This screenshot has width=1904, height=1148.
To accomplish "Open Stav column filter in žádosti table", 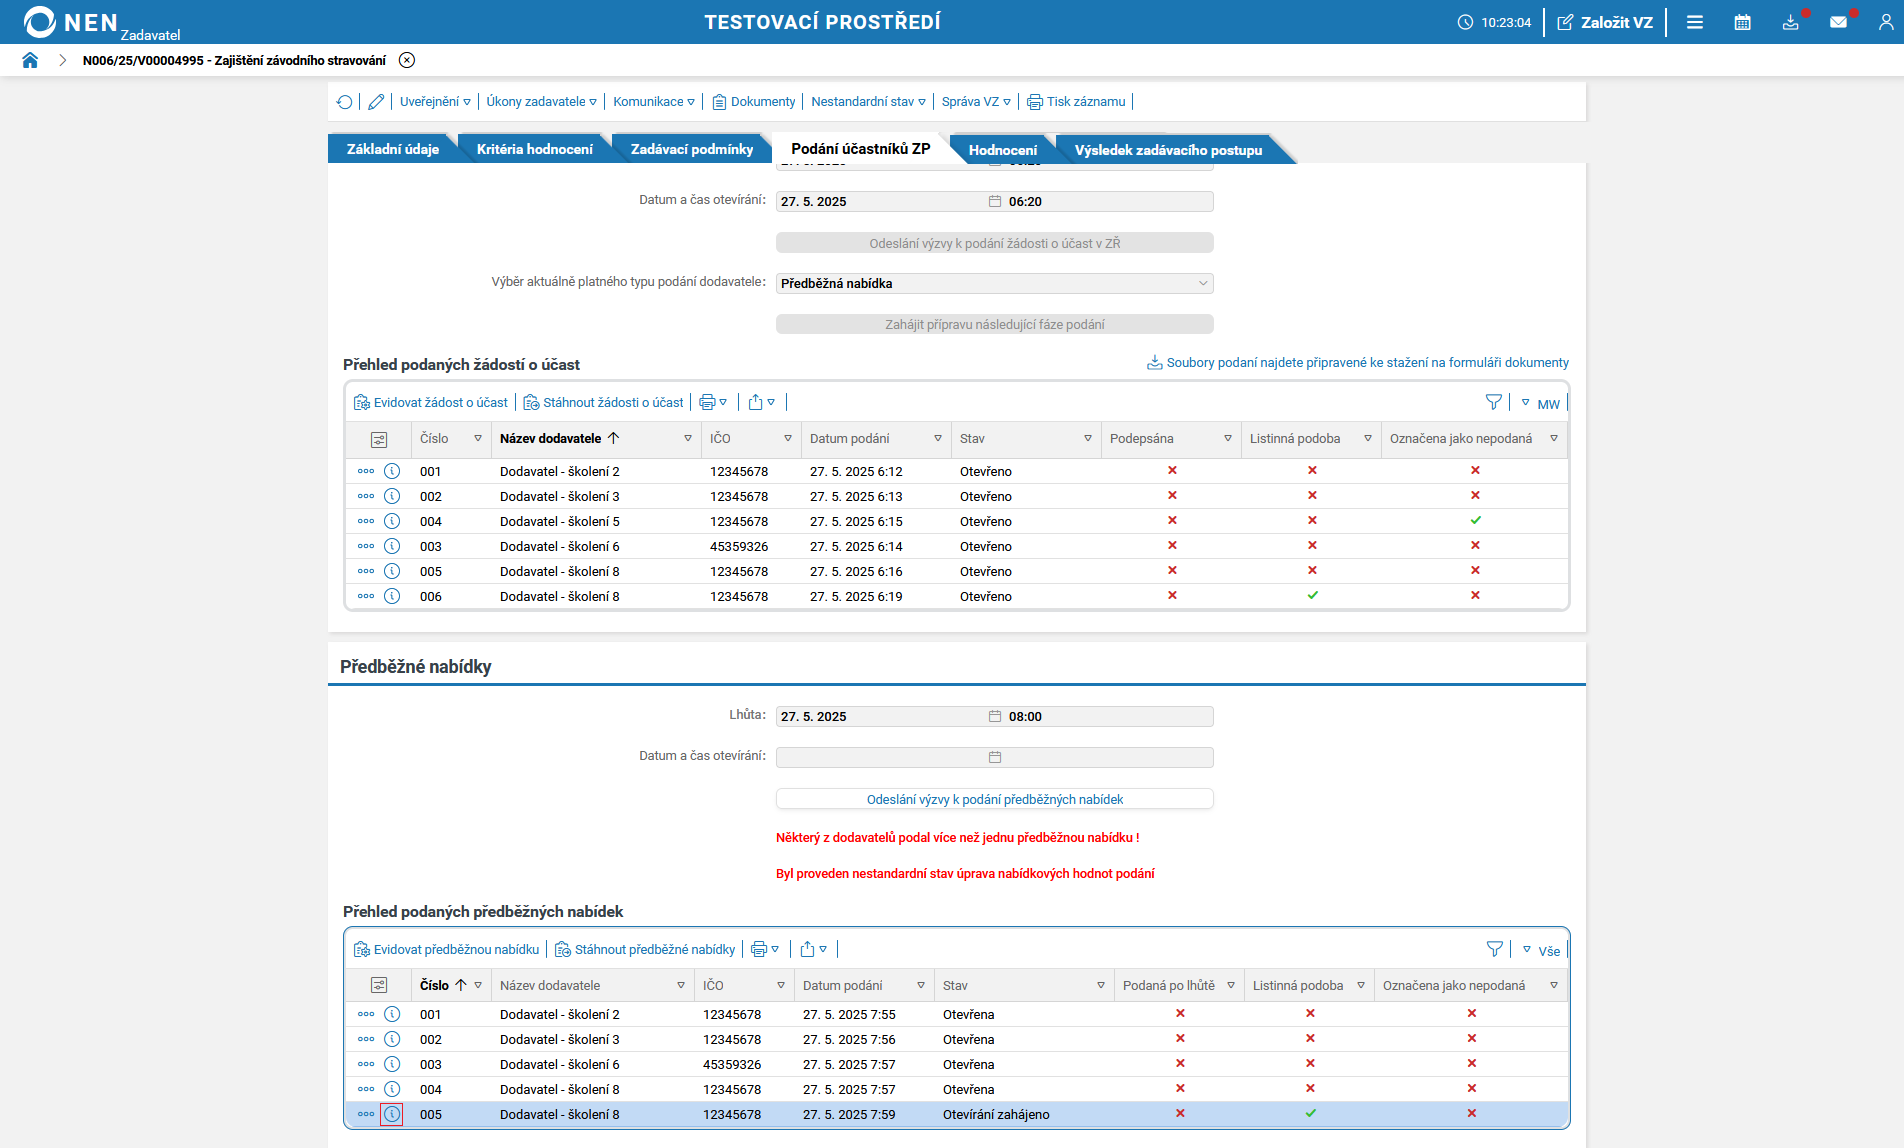I will click(1088, 439).
